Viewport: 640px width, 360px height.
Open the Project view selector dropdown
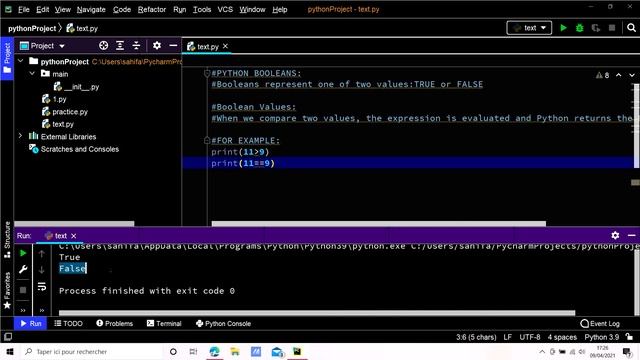click(42, 46)
